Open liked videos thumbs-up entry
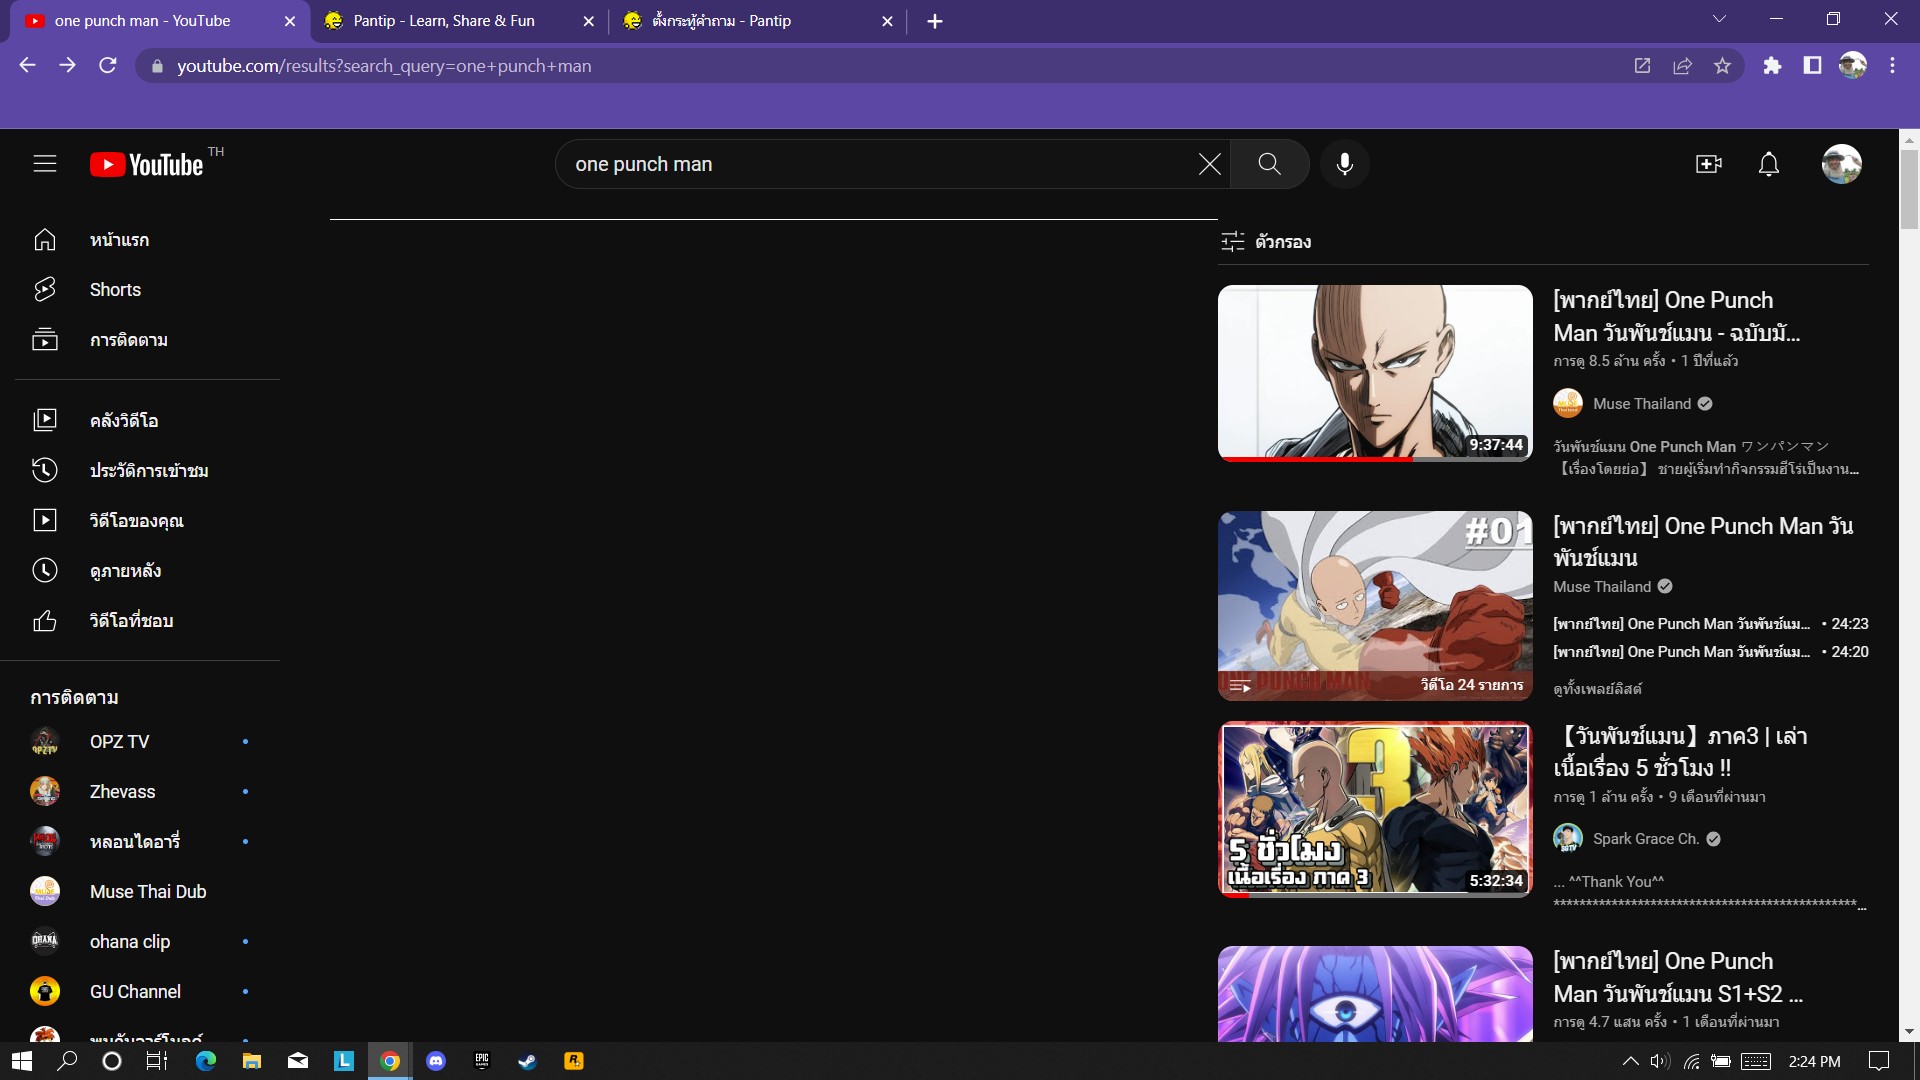Viewport: 1920px width, 1080px height. tap(130, 621)
